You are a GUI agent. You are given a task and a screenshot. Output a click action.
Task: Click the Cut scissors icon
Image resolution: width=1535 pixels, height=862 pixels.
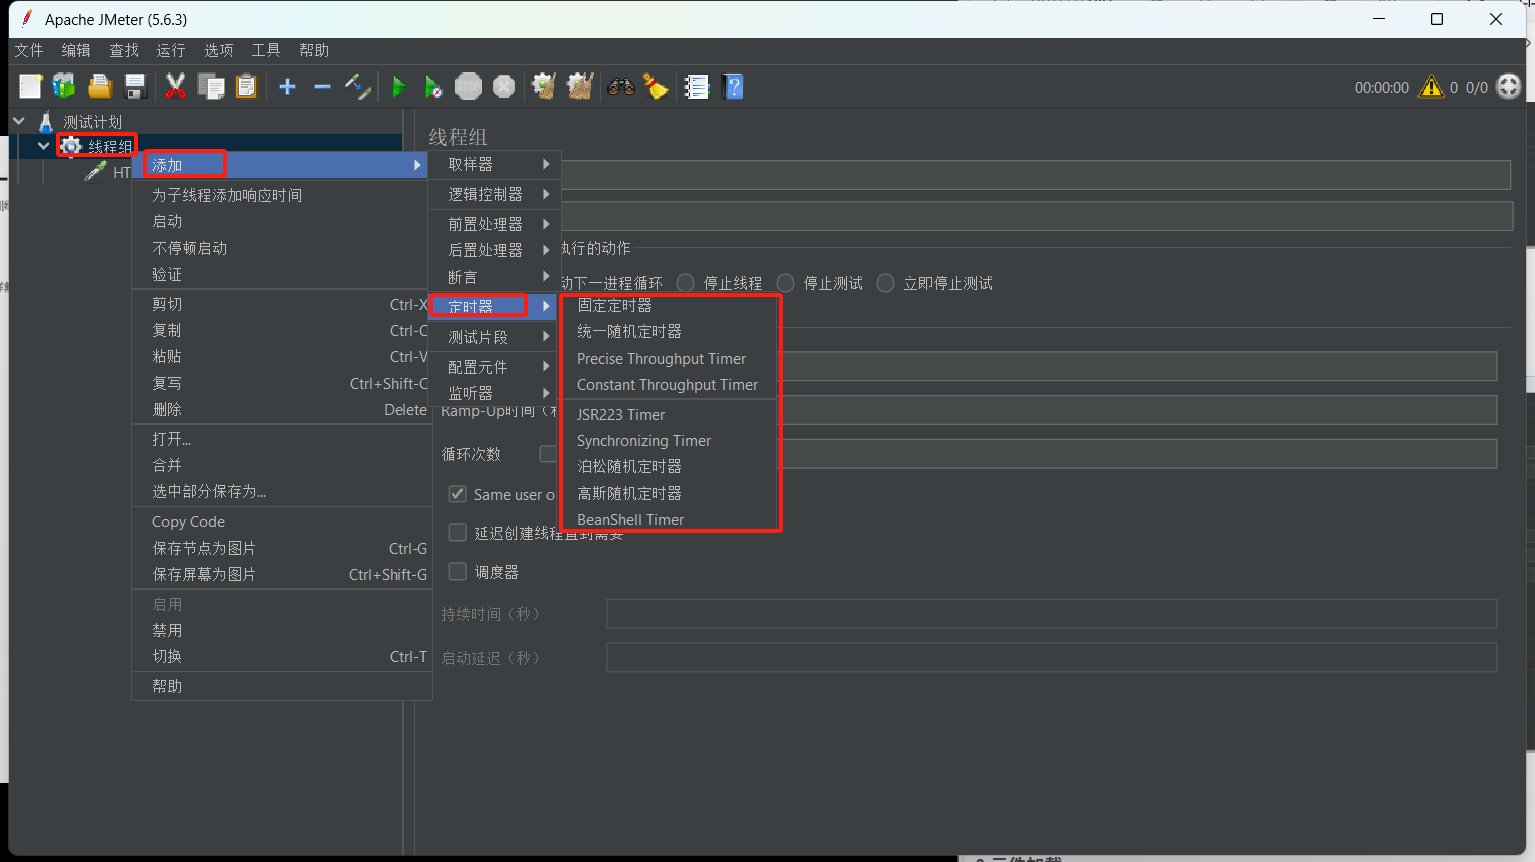[x=175, y=87]
